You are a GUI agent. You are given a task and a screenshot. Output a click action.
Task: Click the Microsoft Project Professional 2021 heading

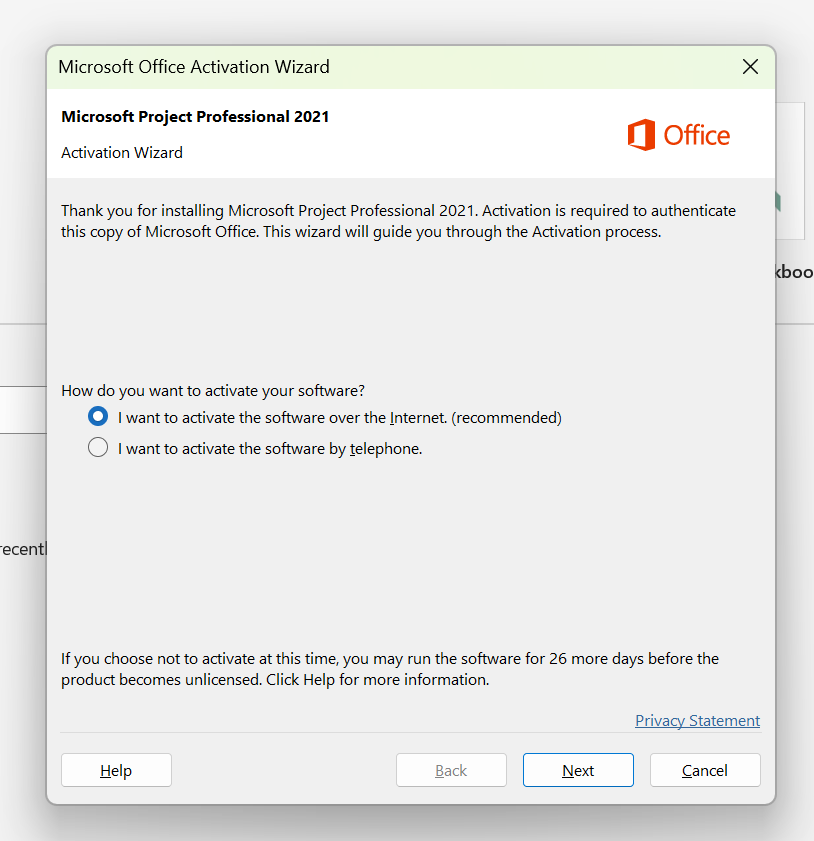(195, 116)
